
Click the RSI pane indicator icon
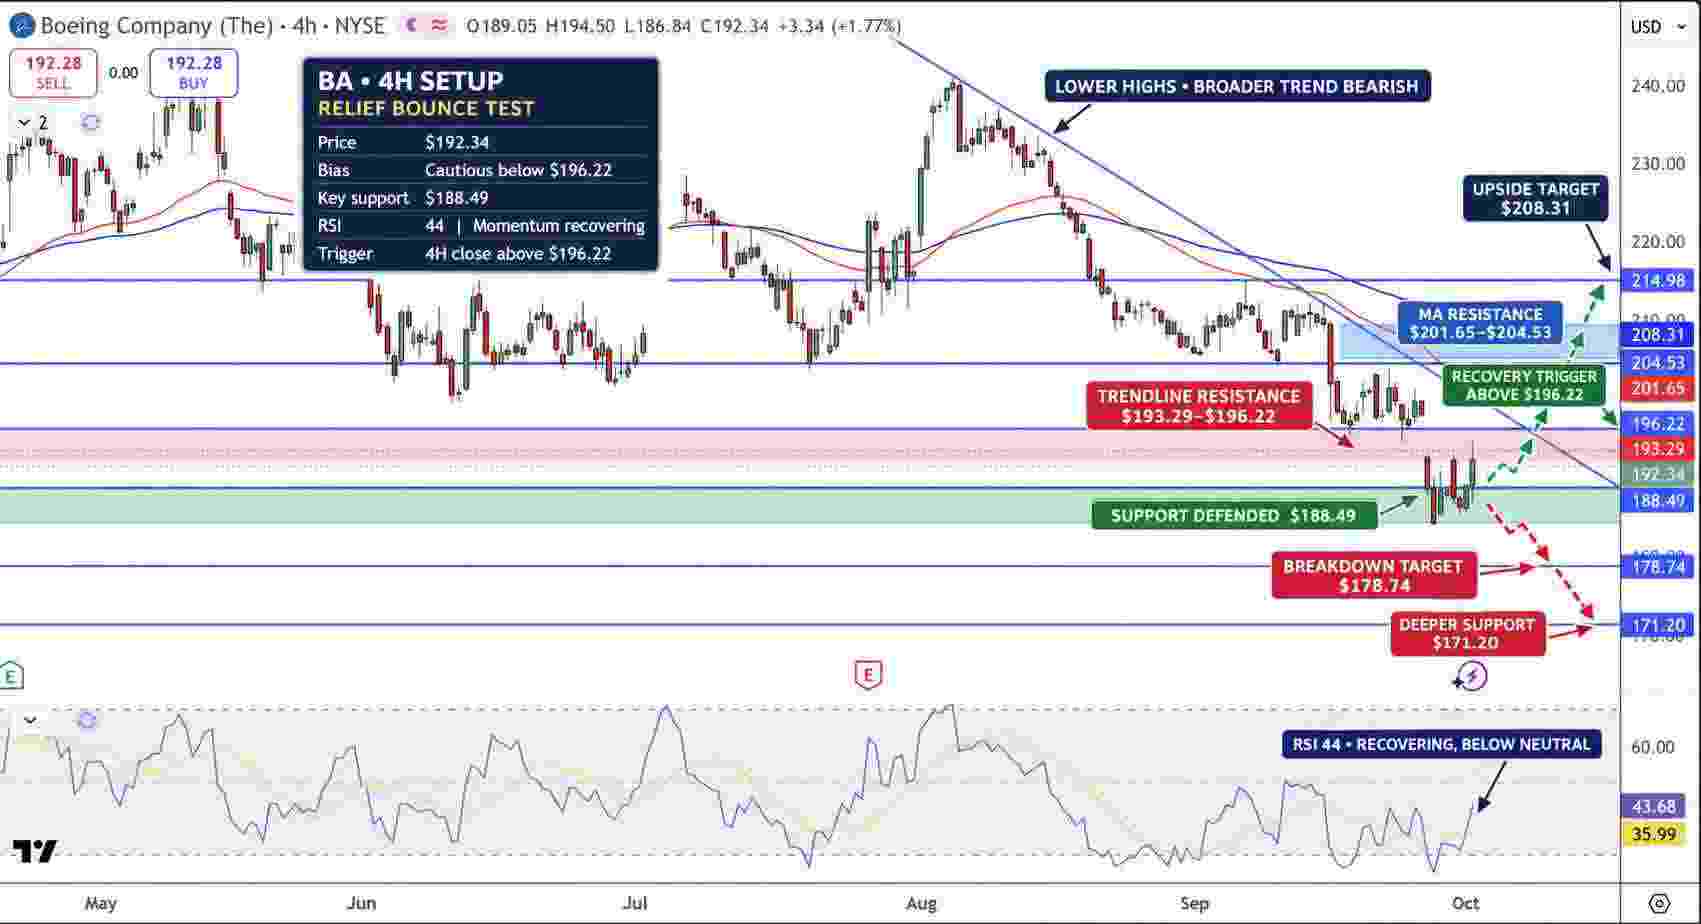[x=87, y=720]
